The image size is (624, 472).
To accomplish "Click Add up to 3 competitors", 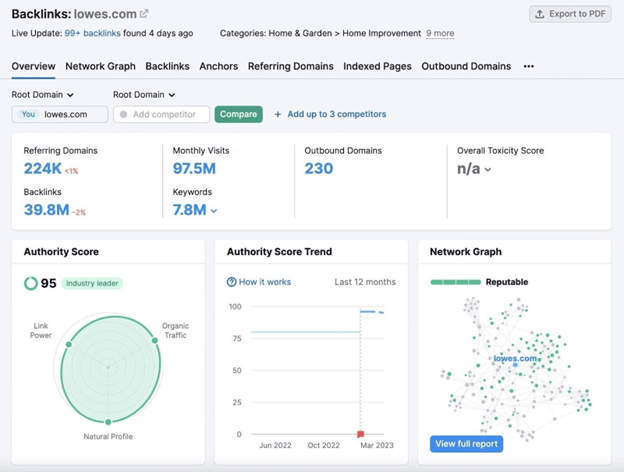I will click(x=337, y=114).
